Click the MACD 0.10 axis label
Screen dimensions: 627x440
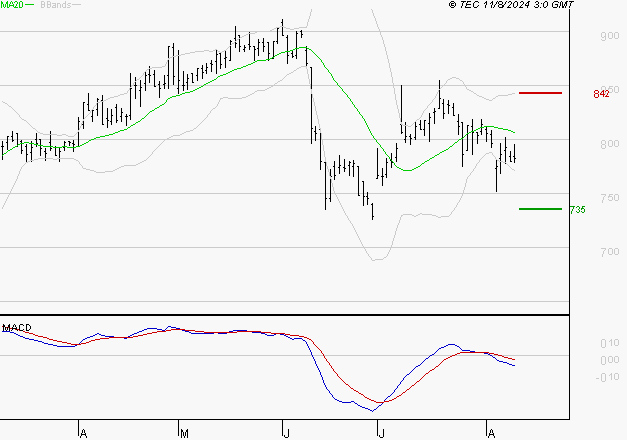(x=609, y=343)
